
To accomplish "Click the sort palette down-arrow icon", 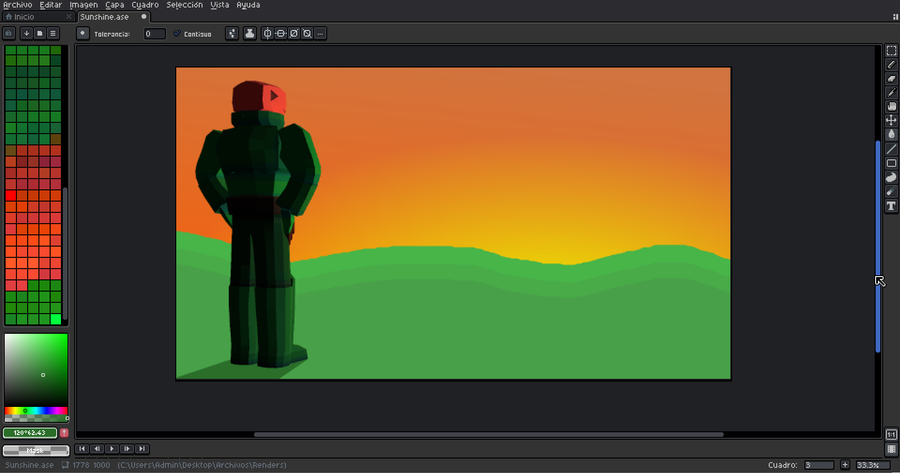I will click(x=26, y=33).
